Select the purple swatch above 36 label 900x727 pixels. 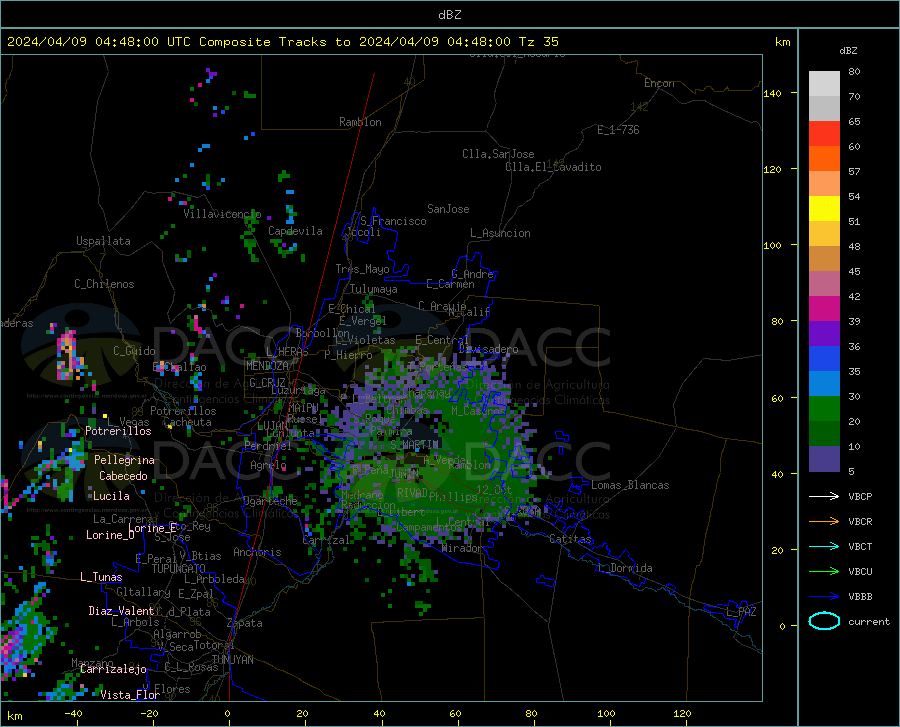(824, 334)
